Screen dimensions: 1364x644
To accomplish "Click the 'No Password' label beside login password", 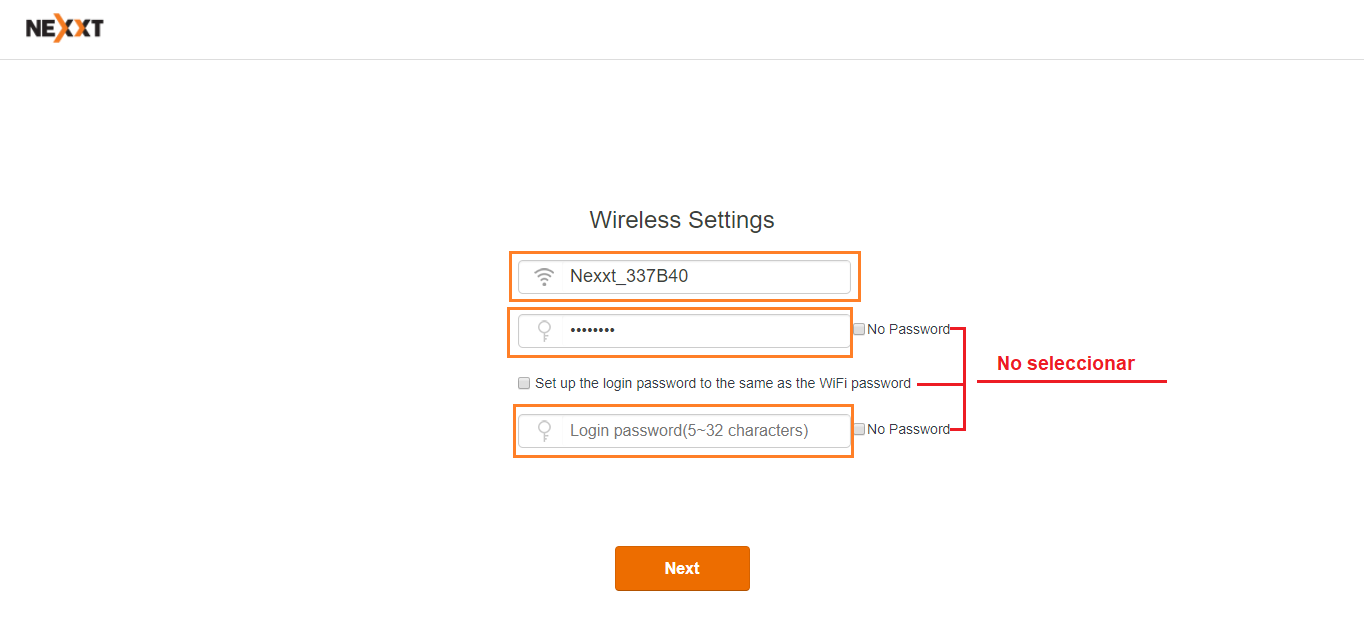I will pos(908,429).
